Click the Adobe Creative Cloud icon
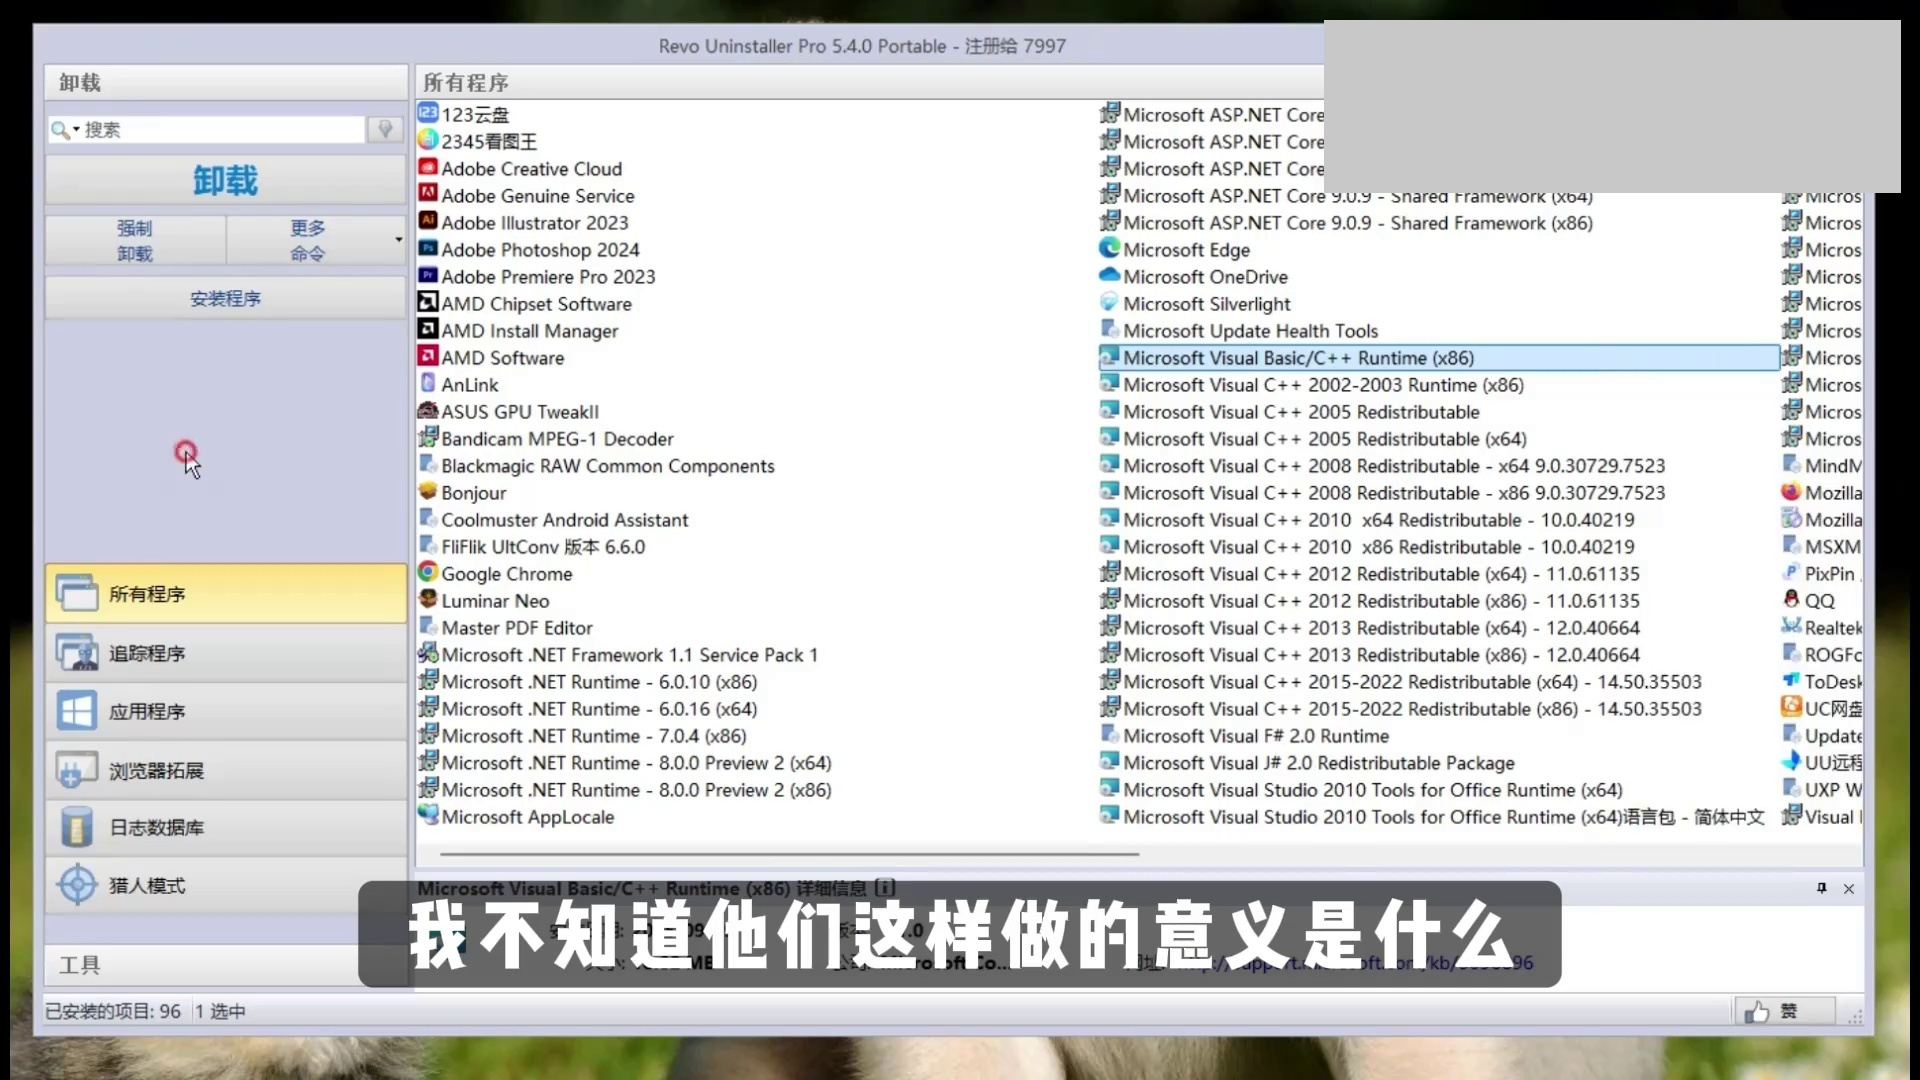This screenshot has height=1080, width=1920. click(x=428, y=168)
